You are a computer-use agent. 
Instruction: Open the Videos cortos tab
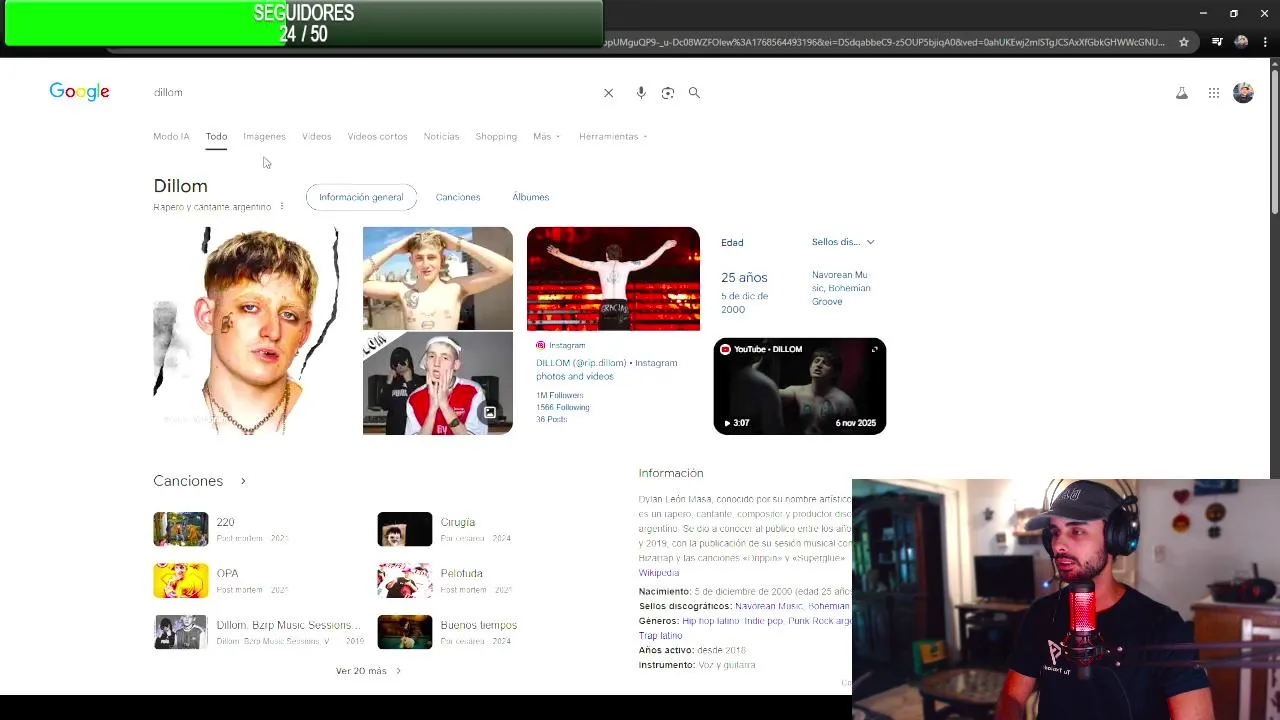377,136
